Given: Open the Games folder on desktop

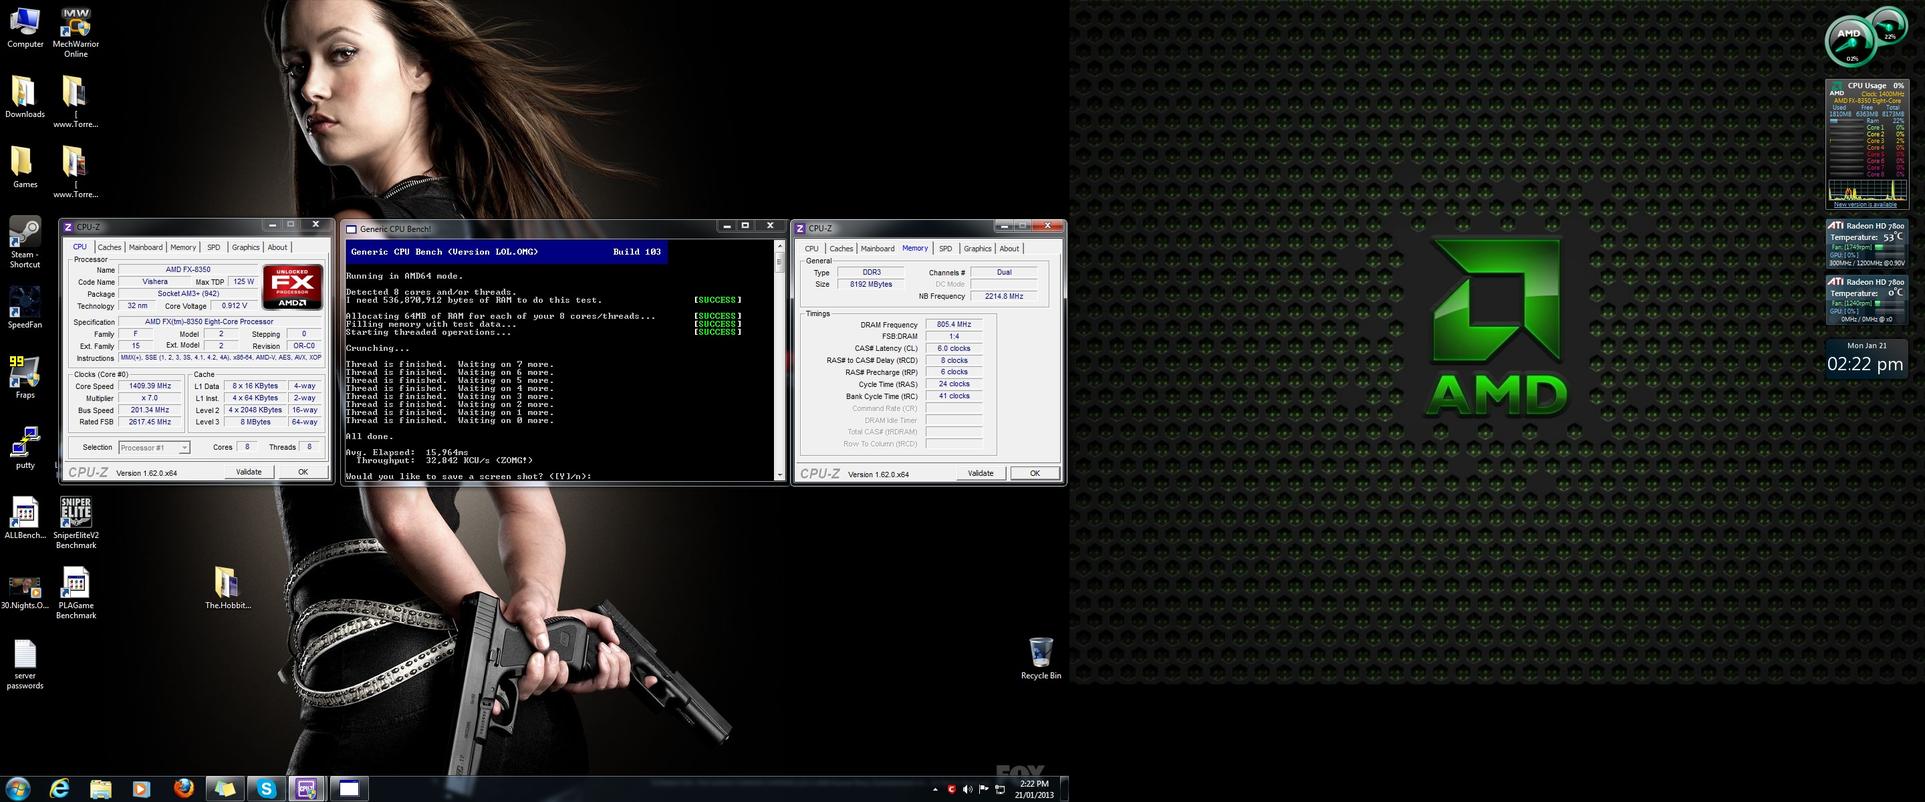Looking at the screenshot, I should [x=24, y=167].
